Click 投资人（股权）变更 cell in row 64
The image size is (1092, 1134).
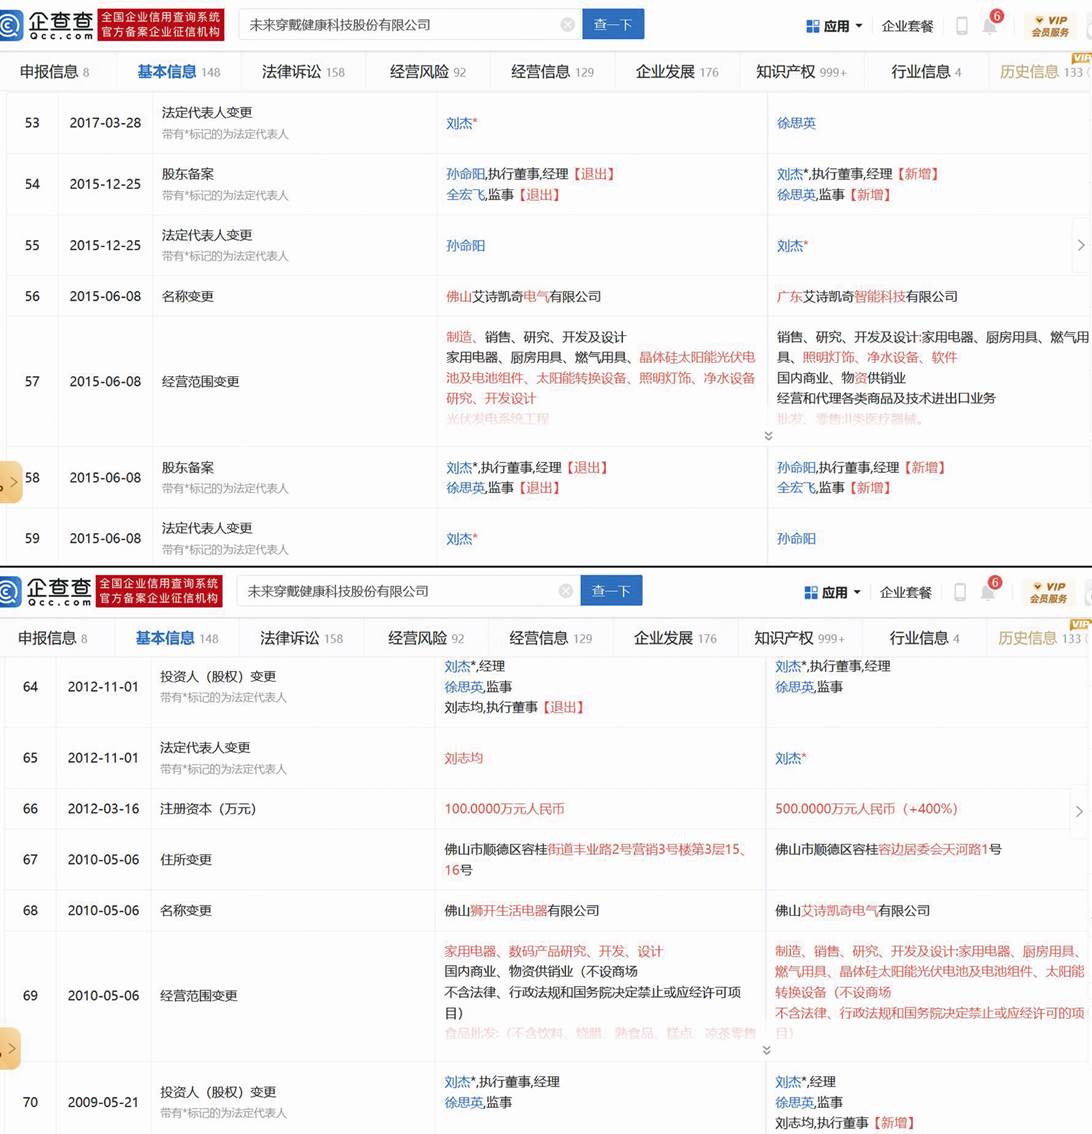click(x=218, y=676)
